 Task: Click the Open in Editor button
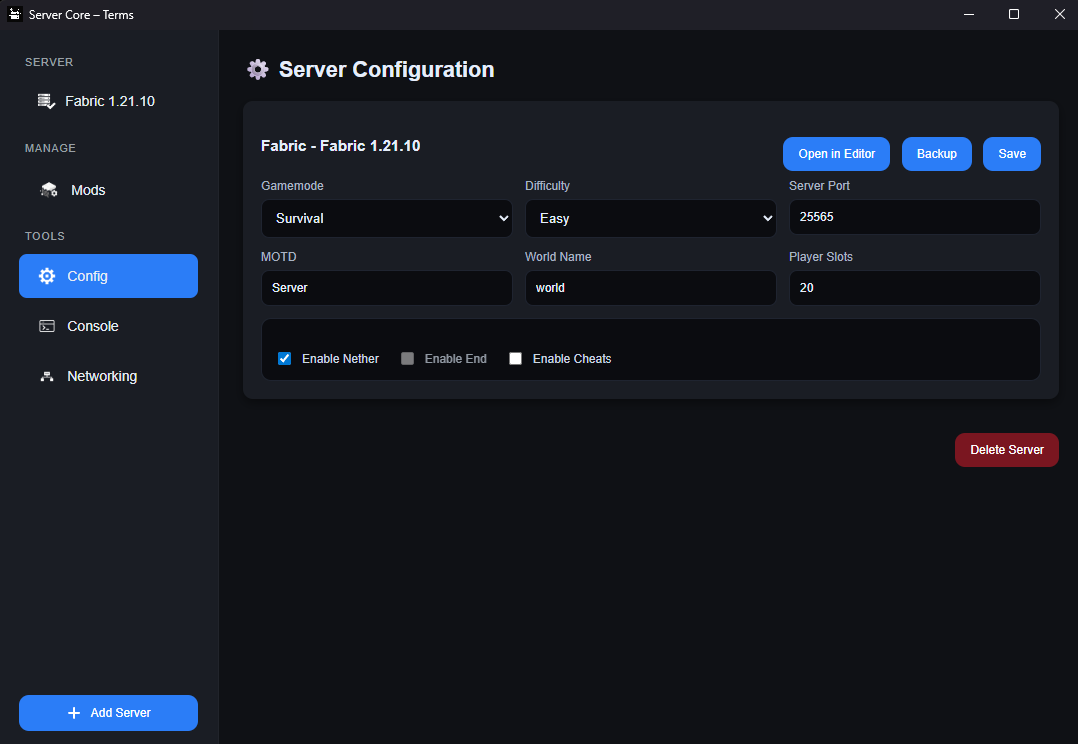(x=836, y=154)
